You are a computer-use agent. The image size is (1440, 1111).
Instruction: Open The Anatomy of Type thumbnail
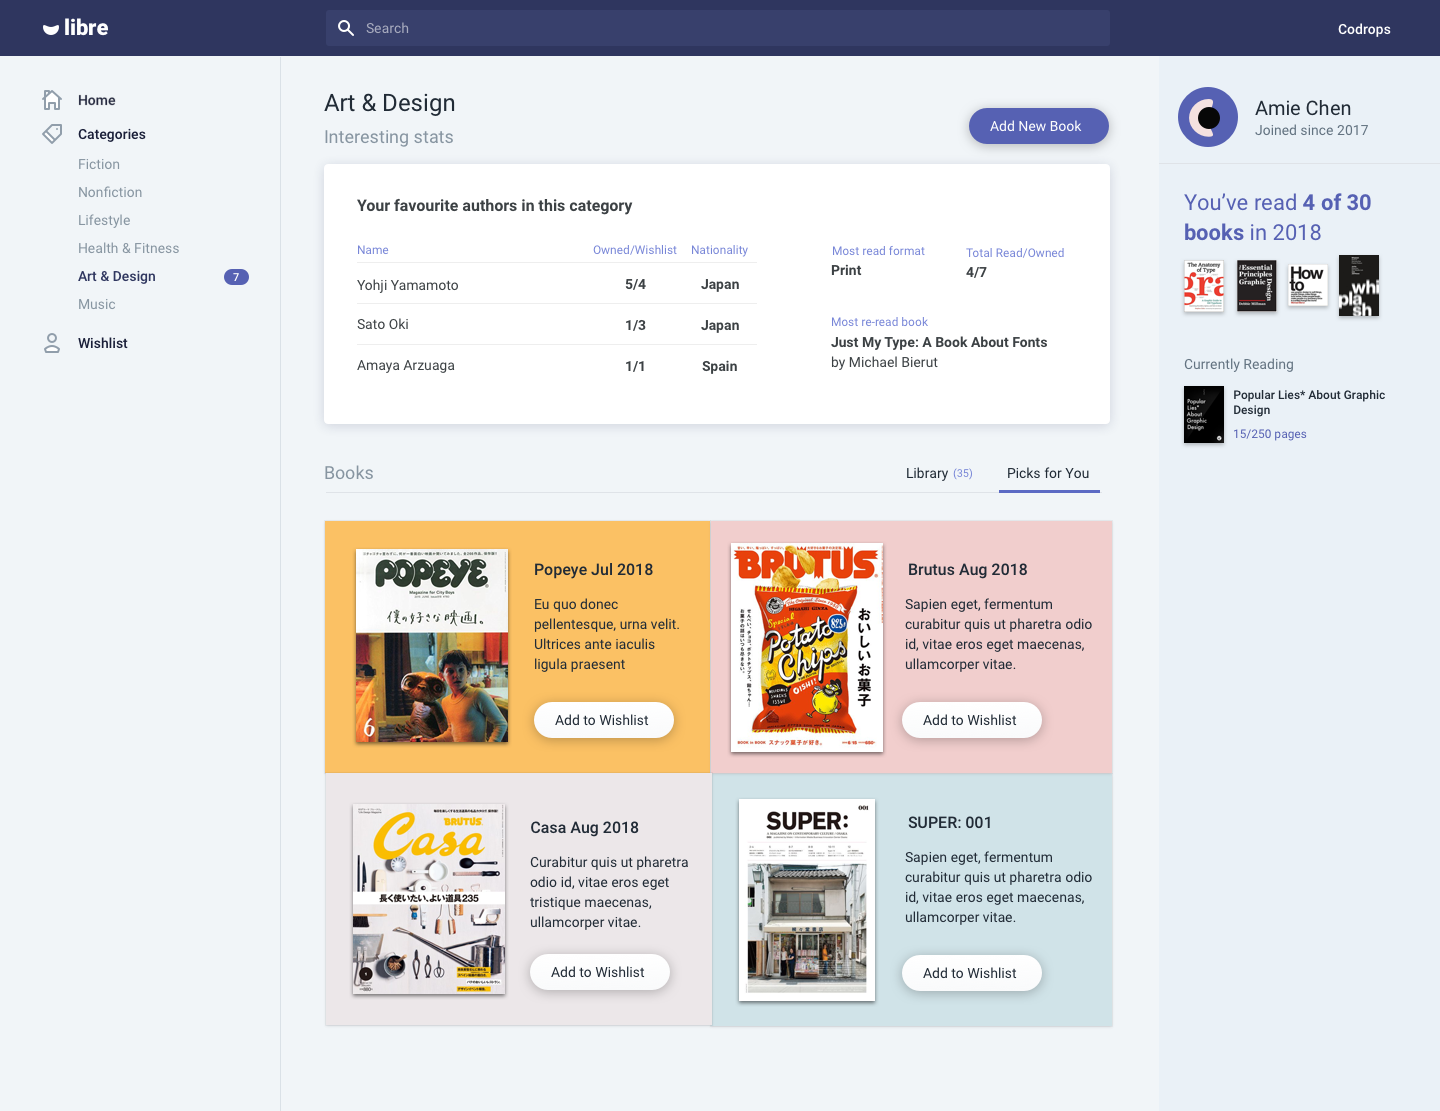(1204, 286)
